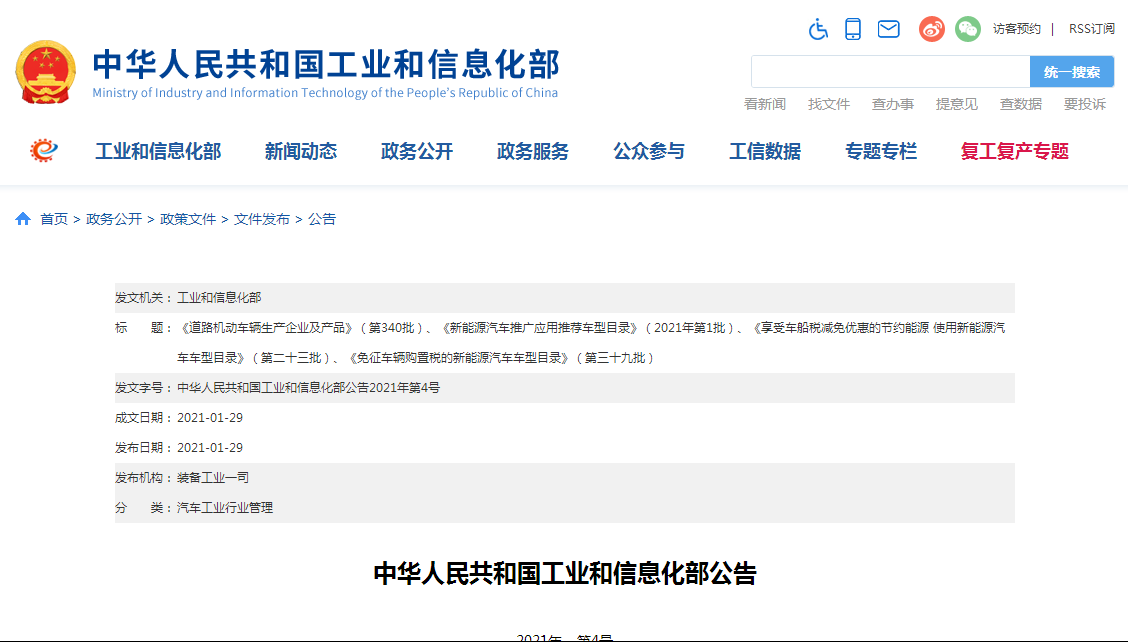Viewport: 1128px width, 642px height.
Task: Click the orange gear logo in navigation bar
Action: pos(44,150)
